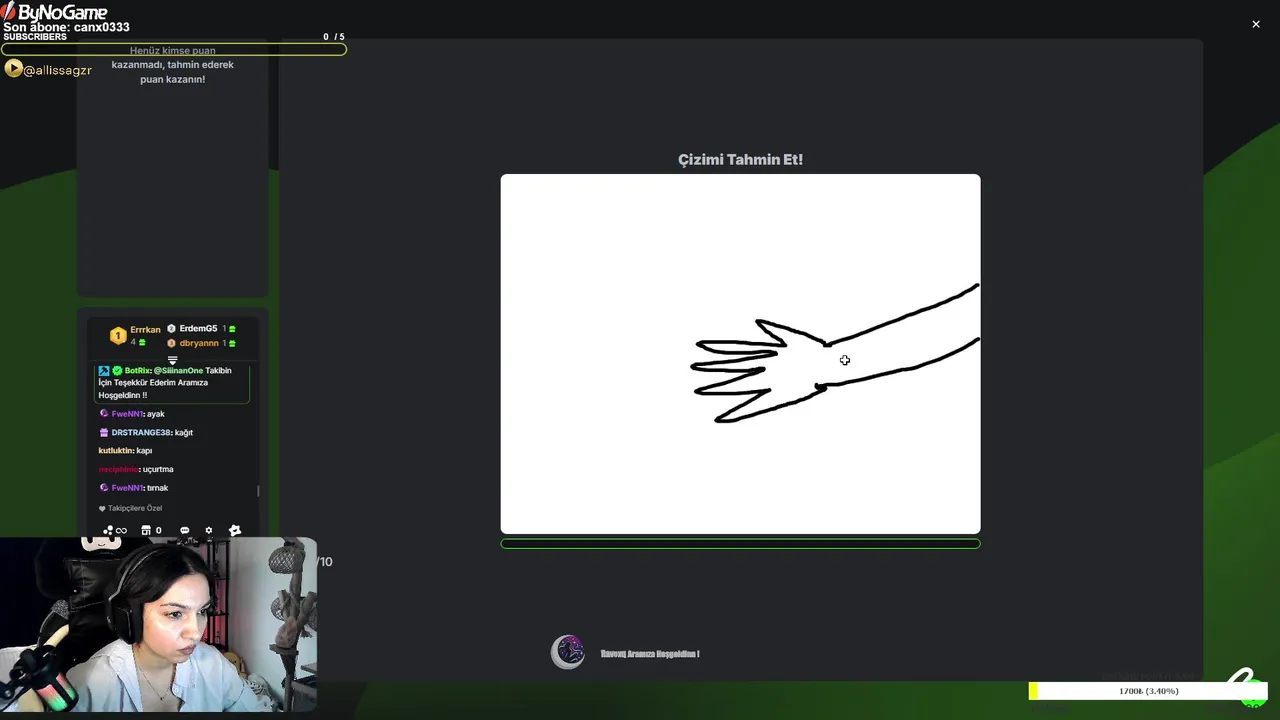This screenshot has height=720, width=1280.
Task: Click the FweNN1 username next to 'ayak'
Action: point(128,414)
